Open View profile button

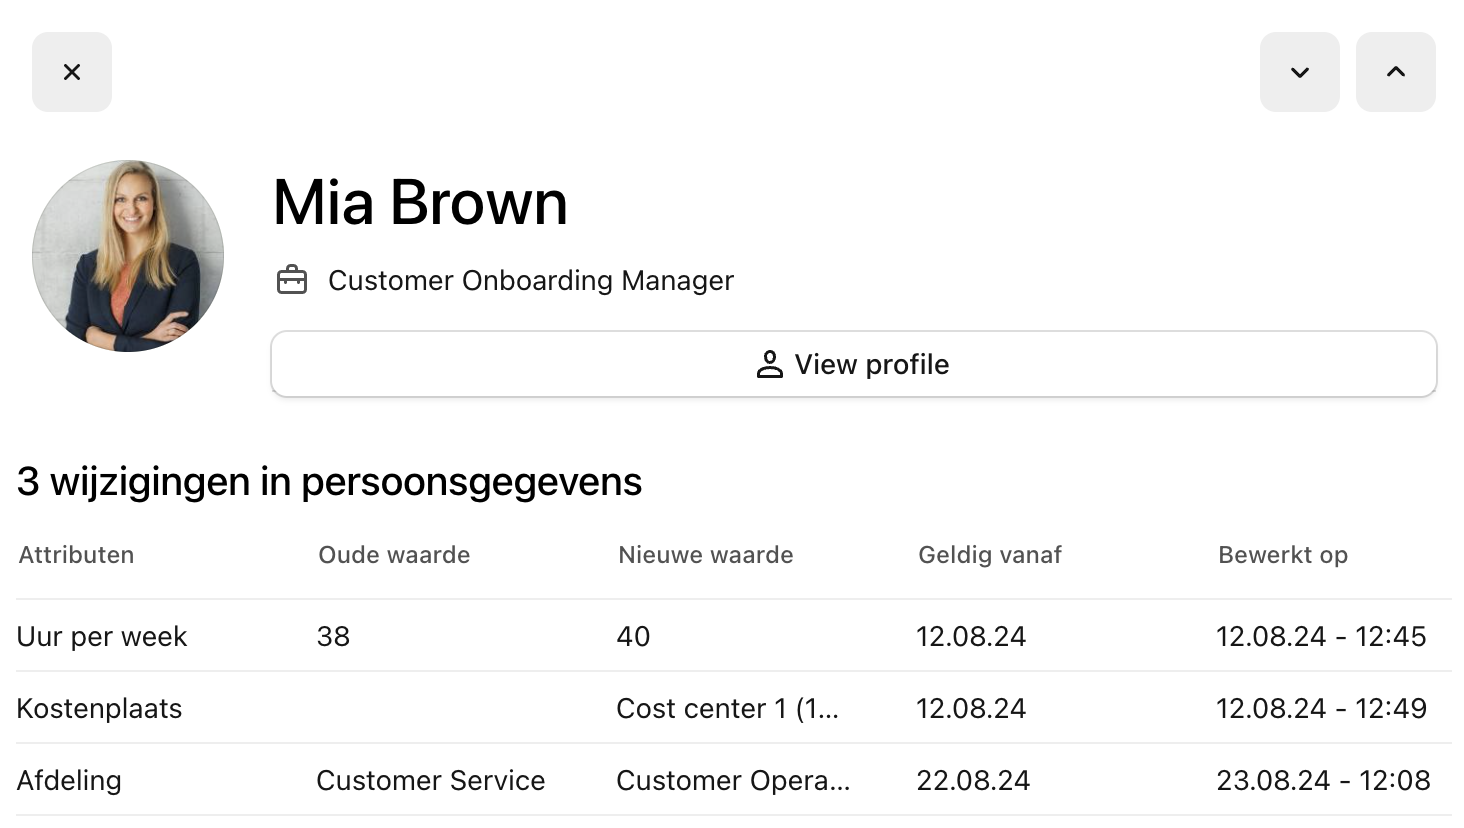(853, 364)
